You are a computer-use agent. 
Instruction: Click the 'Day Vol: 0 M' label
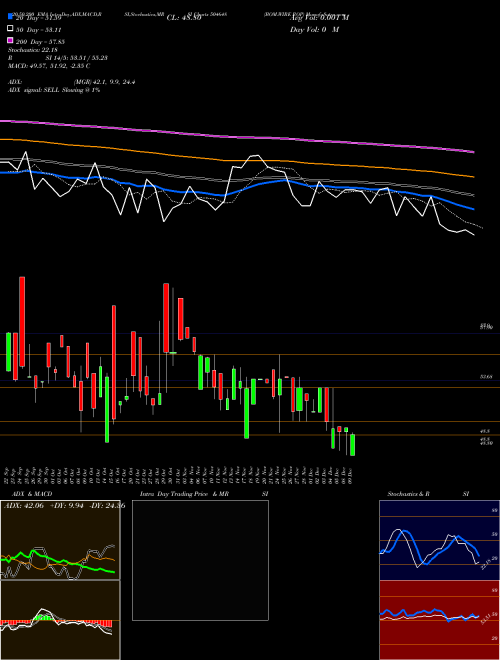coord(314,30)
